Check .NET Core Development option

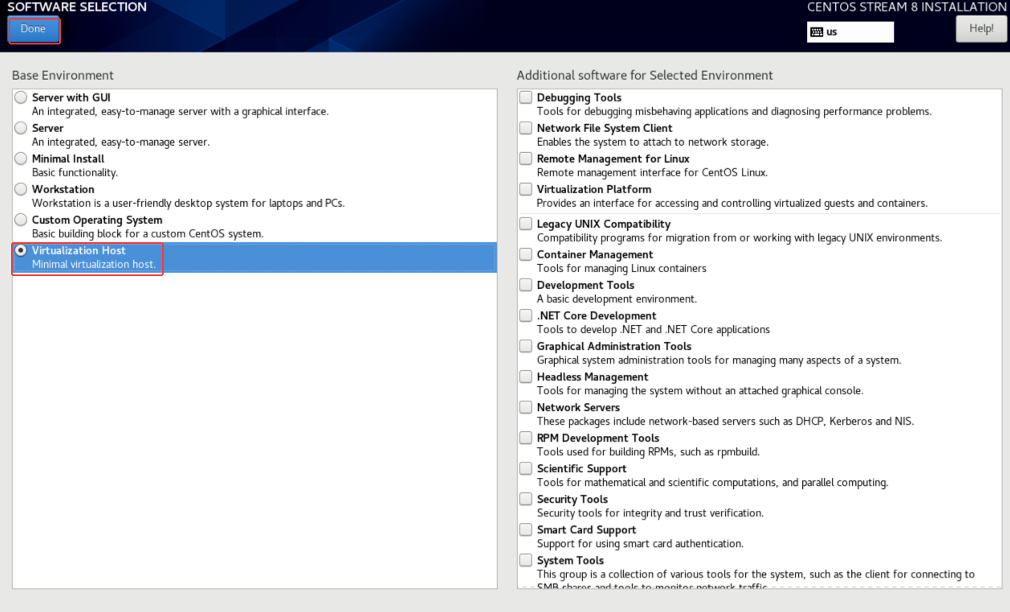tap(526, 316)
